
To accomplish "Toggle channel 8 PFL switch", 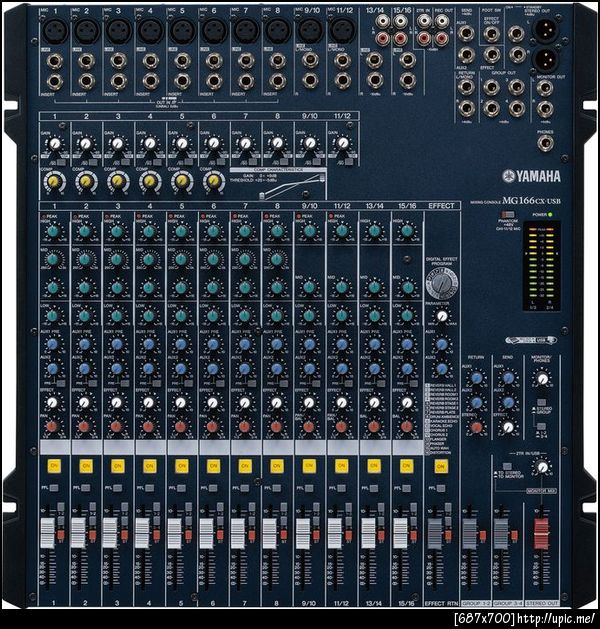I will coord(278,488).
